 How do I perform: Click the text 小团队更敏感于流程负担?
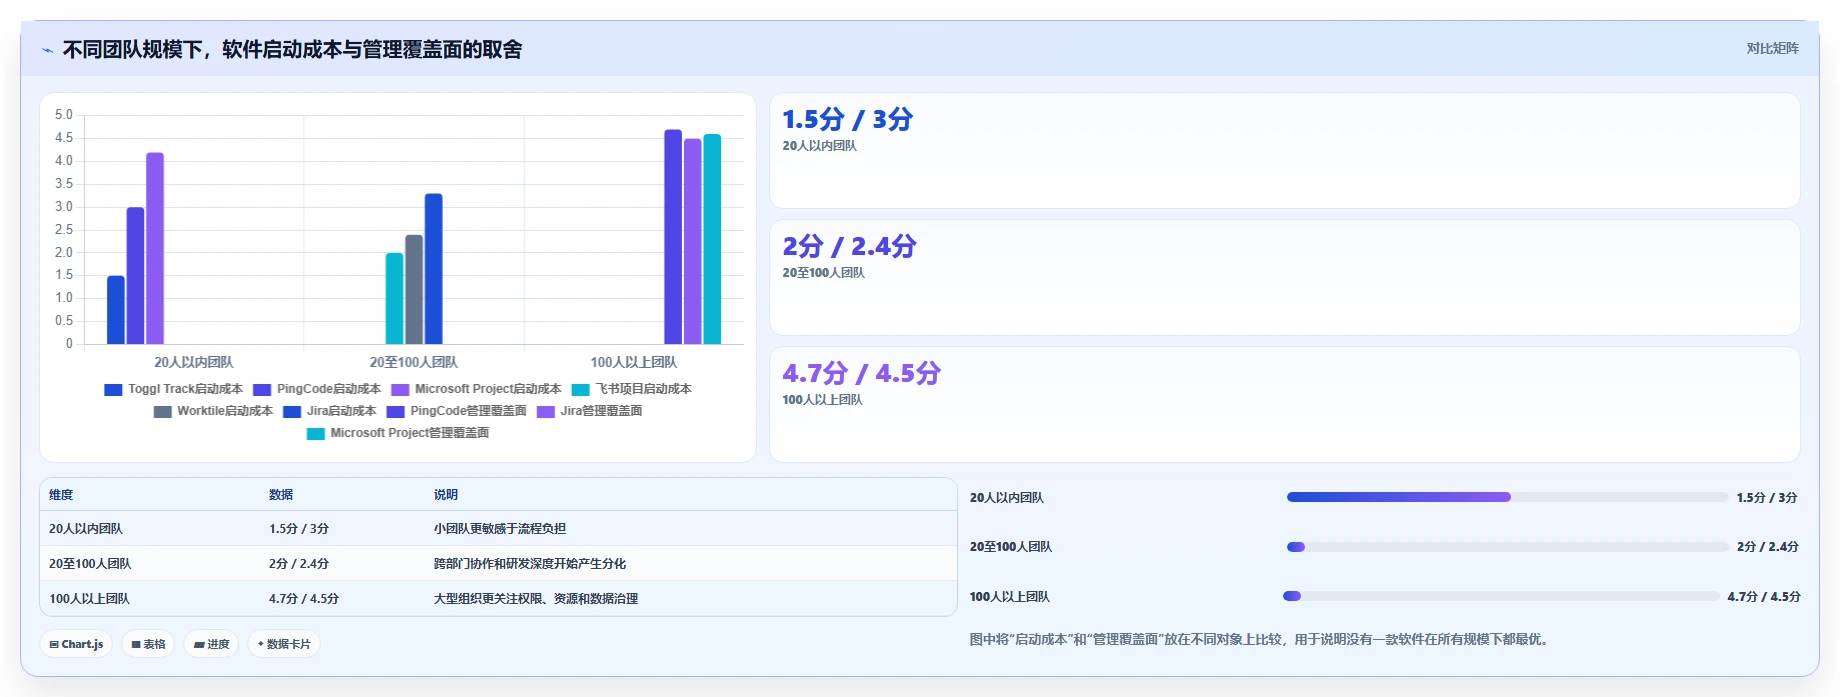[x=500, y=529]
